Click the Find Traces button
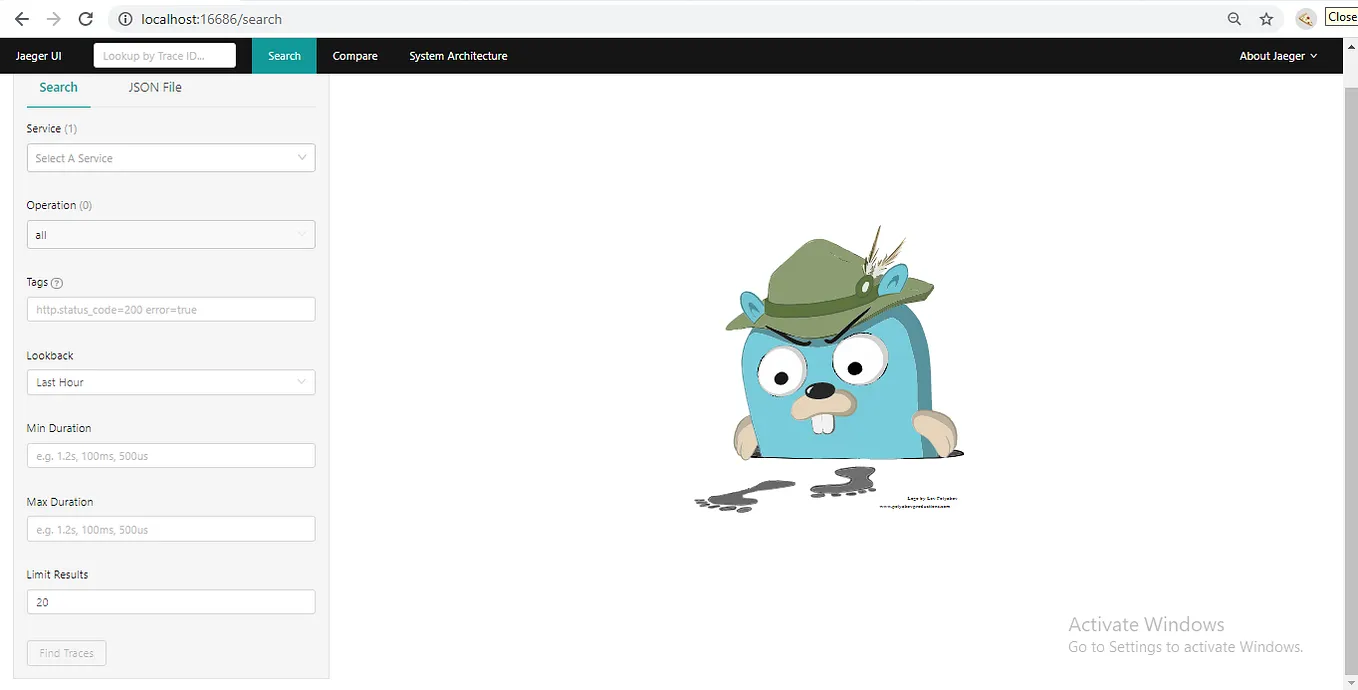 [x=66, y=653]
